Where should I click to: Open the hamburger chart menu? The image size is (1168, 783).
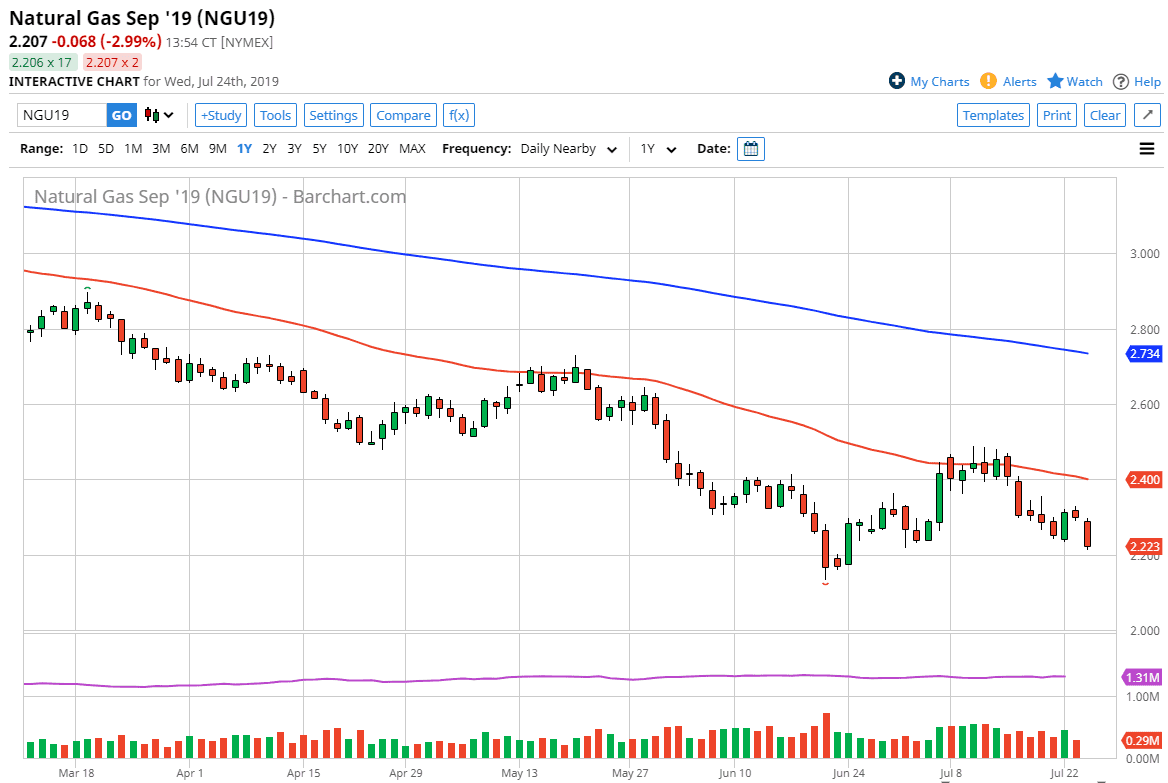pyautogui.click(x=1146, y=149)
